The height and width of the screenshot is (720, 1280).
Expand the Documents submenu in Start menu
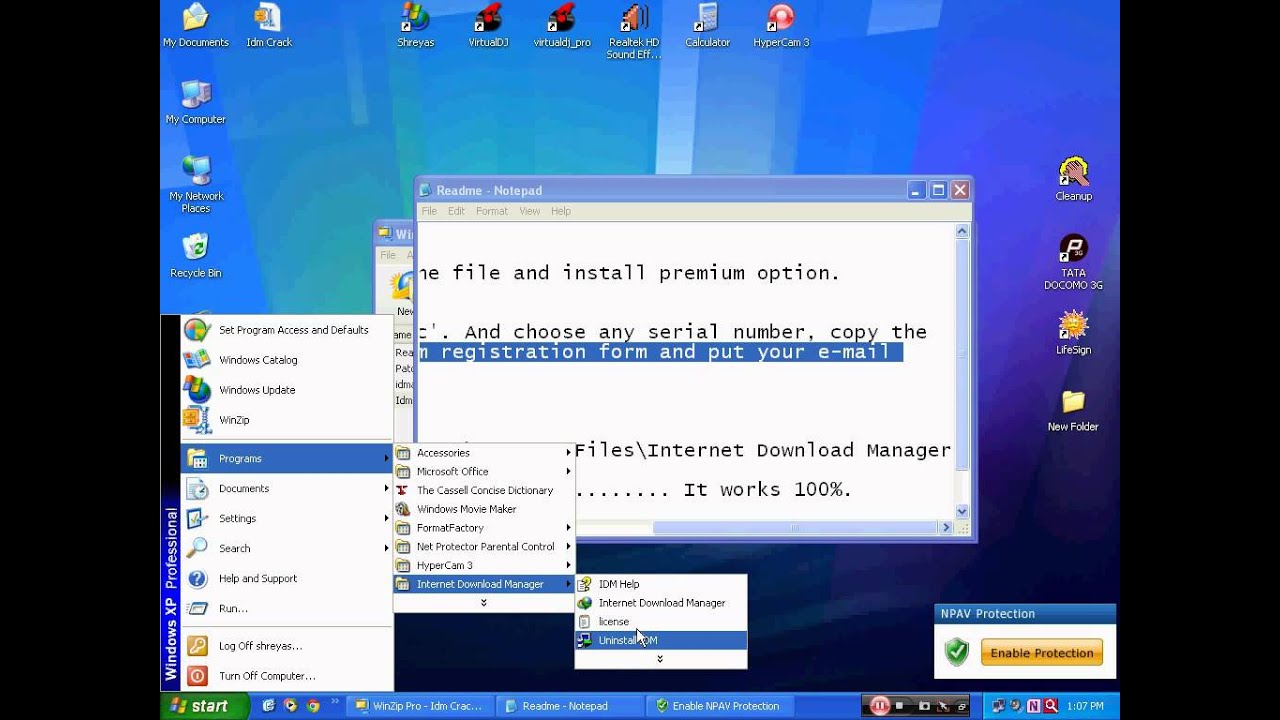tap(286, 488)
